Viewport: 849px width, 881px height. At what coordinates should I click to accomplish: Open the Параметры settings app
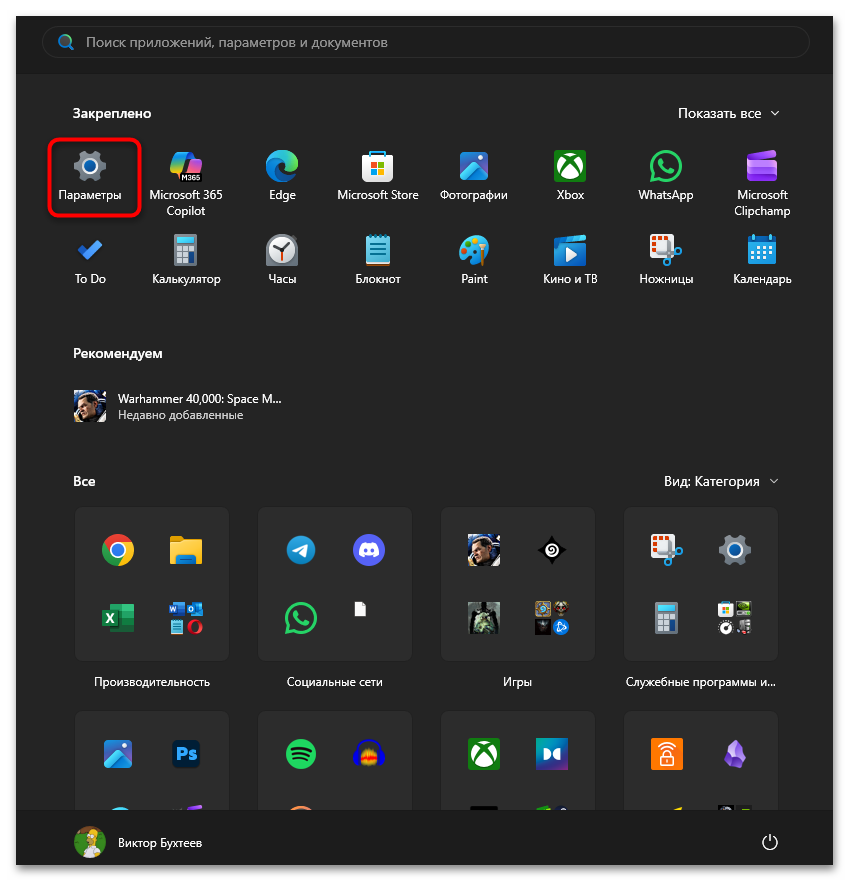(90, 176)
